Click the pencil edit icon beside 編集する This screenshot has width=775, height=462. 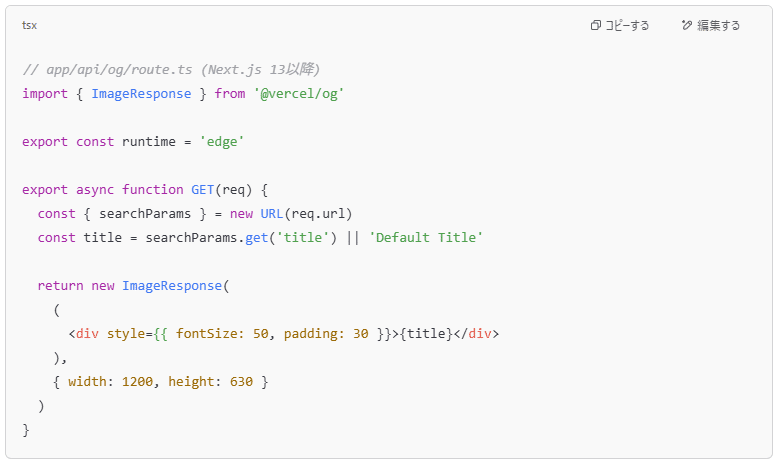(x=687, y=25)
